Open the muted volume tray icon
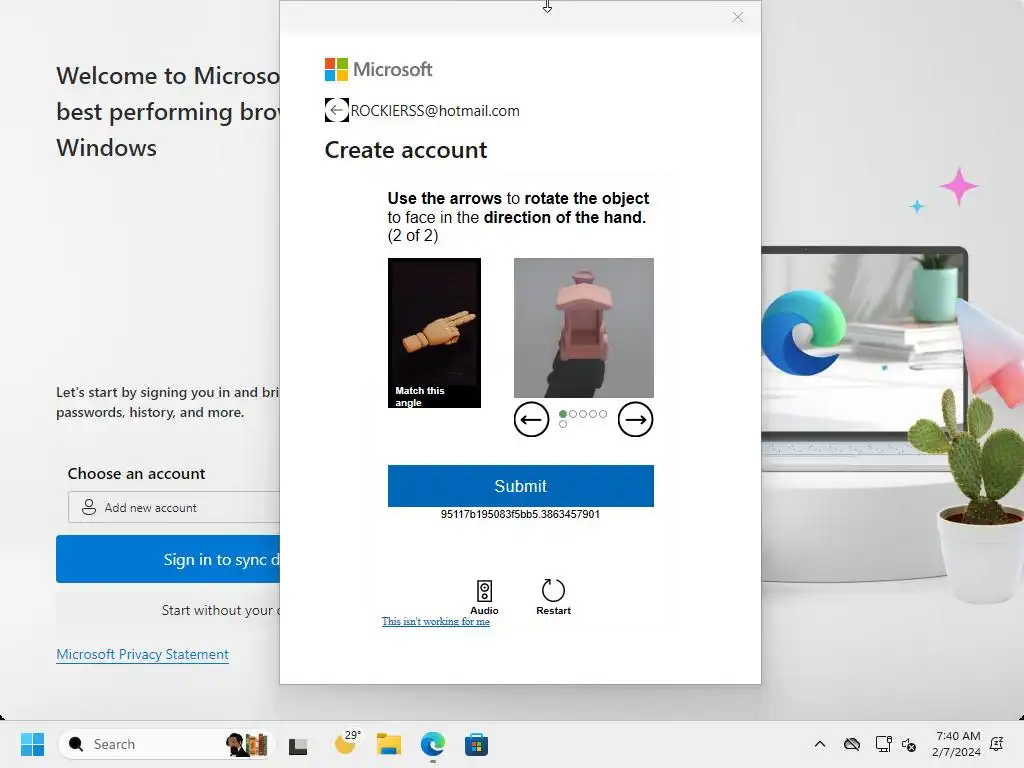Image resolution: width=1024 pixels, height=768 pixels. (x=908, y=744)
